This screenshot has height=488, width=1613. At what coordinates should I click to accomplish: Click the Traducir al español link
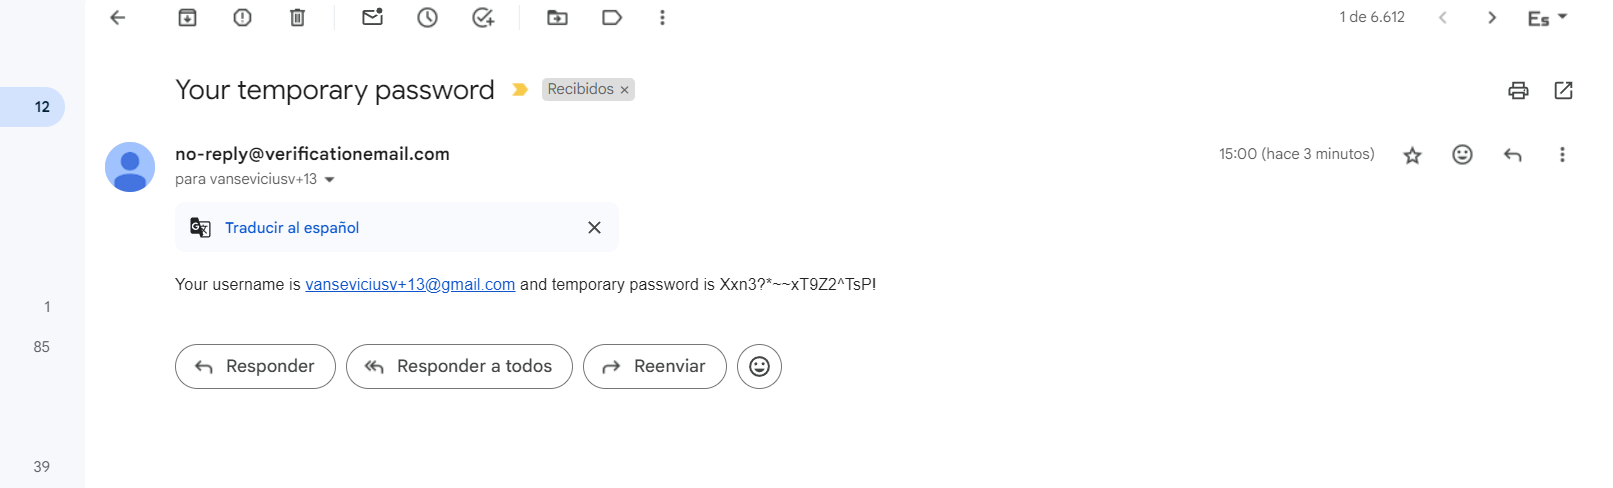(x=292, y=228)
